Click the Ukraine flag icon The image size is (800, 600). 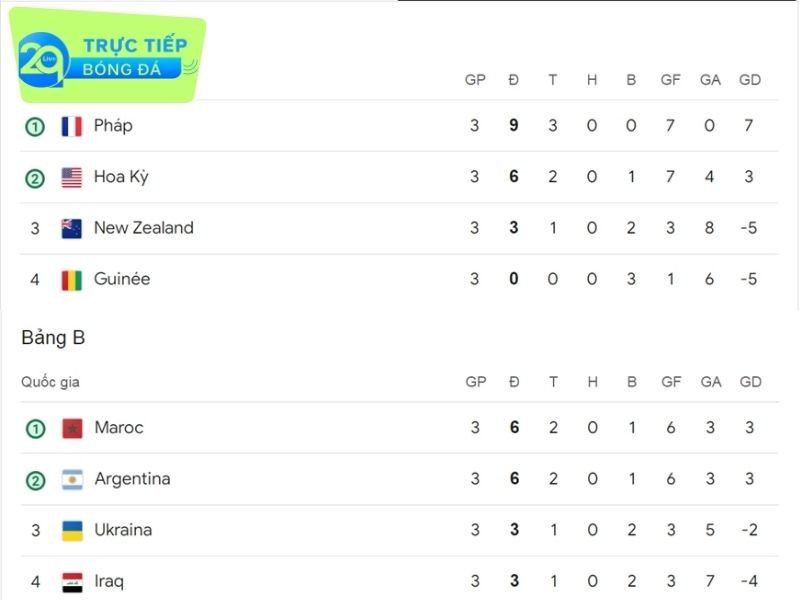coord(71,531)
